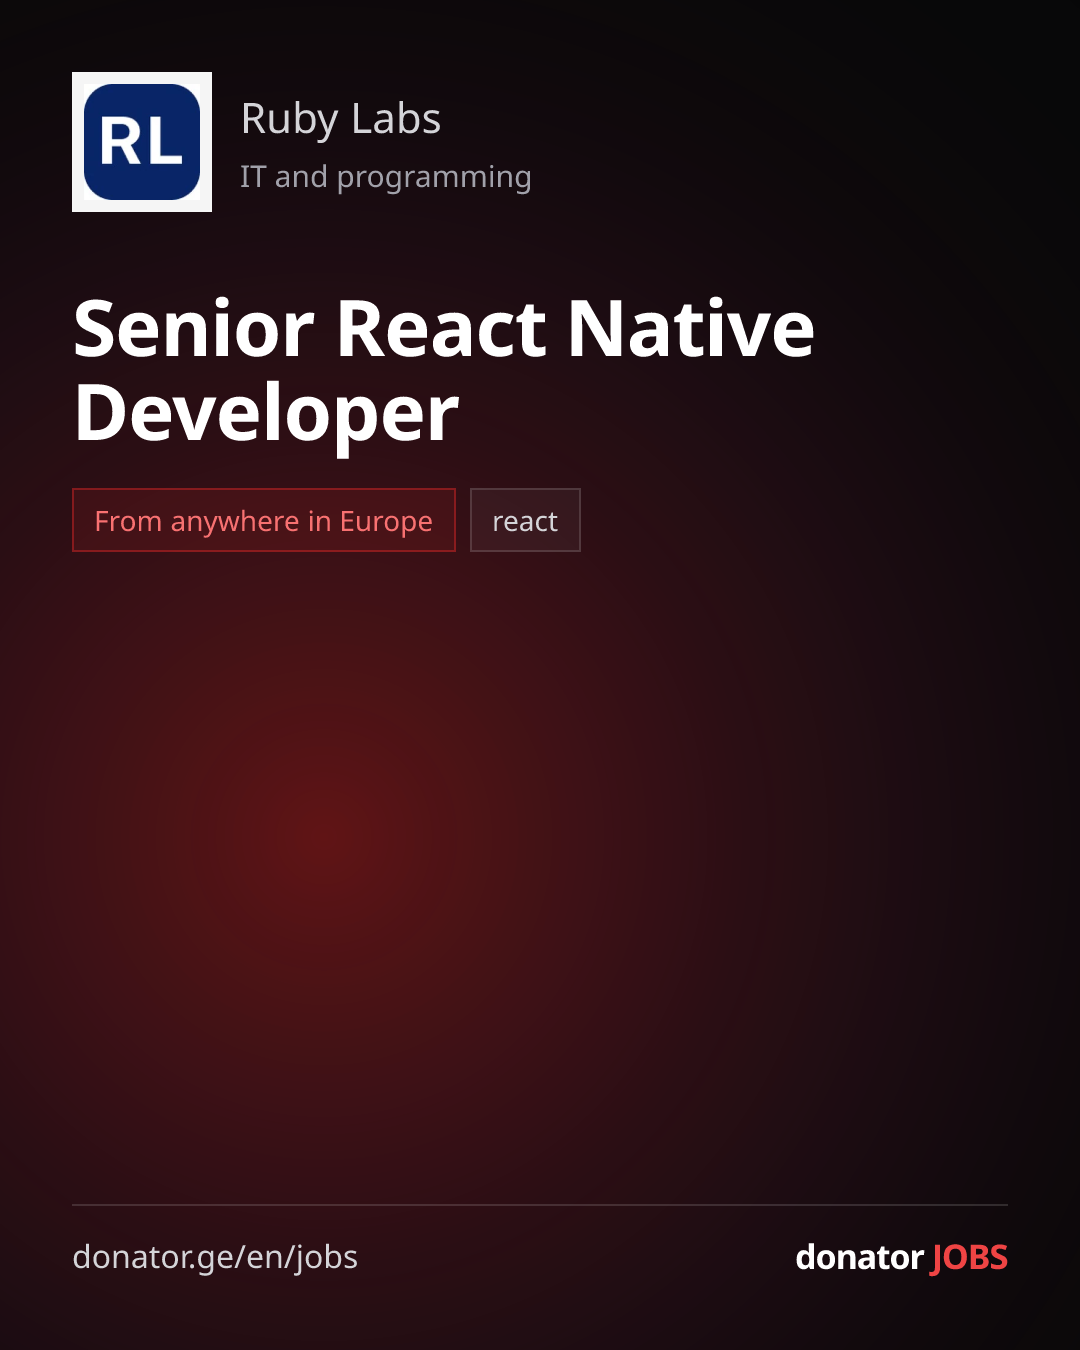Select the From anywhere in Europe tag

tap(264, 520)
